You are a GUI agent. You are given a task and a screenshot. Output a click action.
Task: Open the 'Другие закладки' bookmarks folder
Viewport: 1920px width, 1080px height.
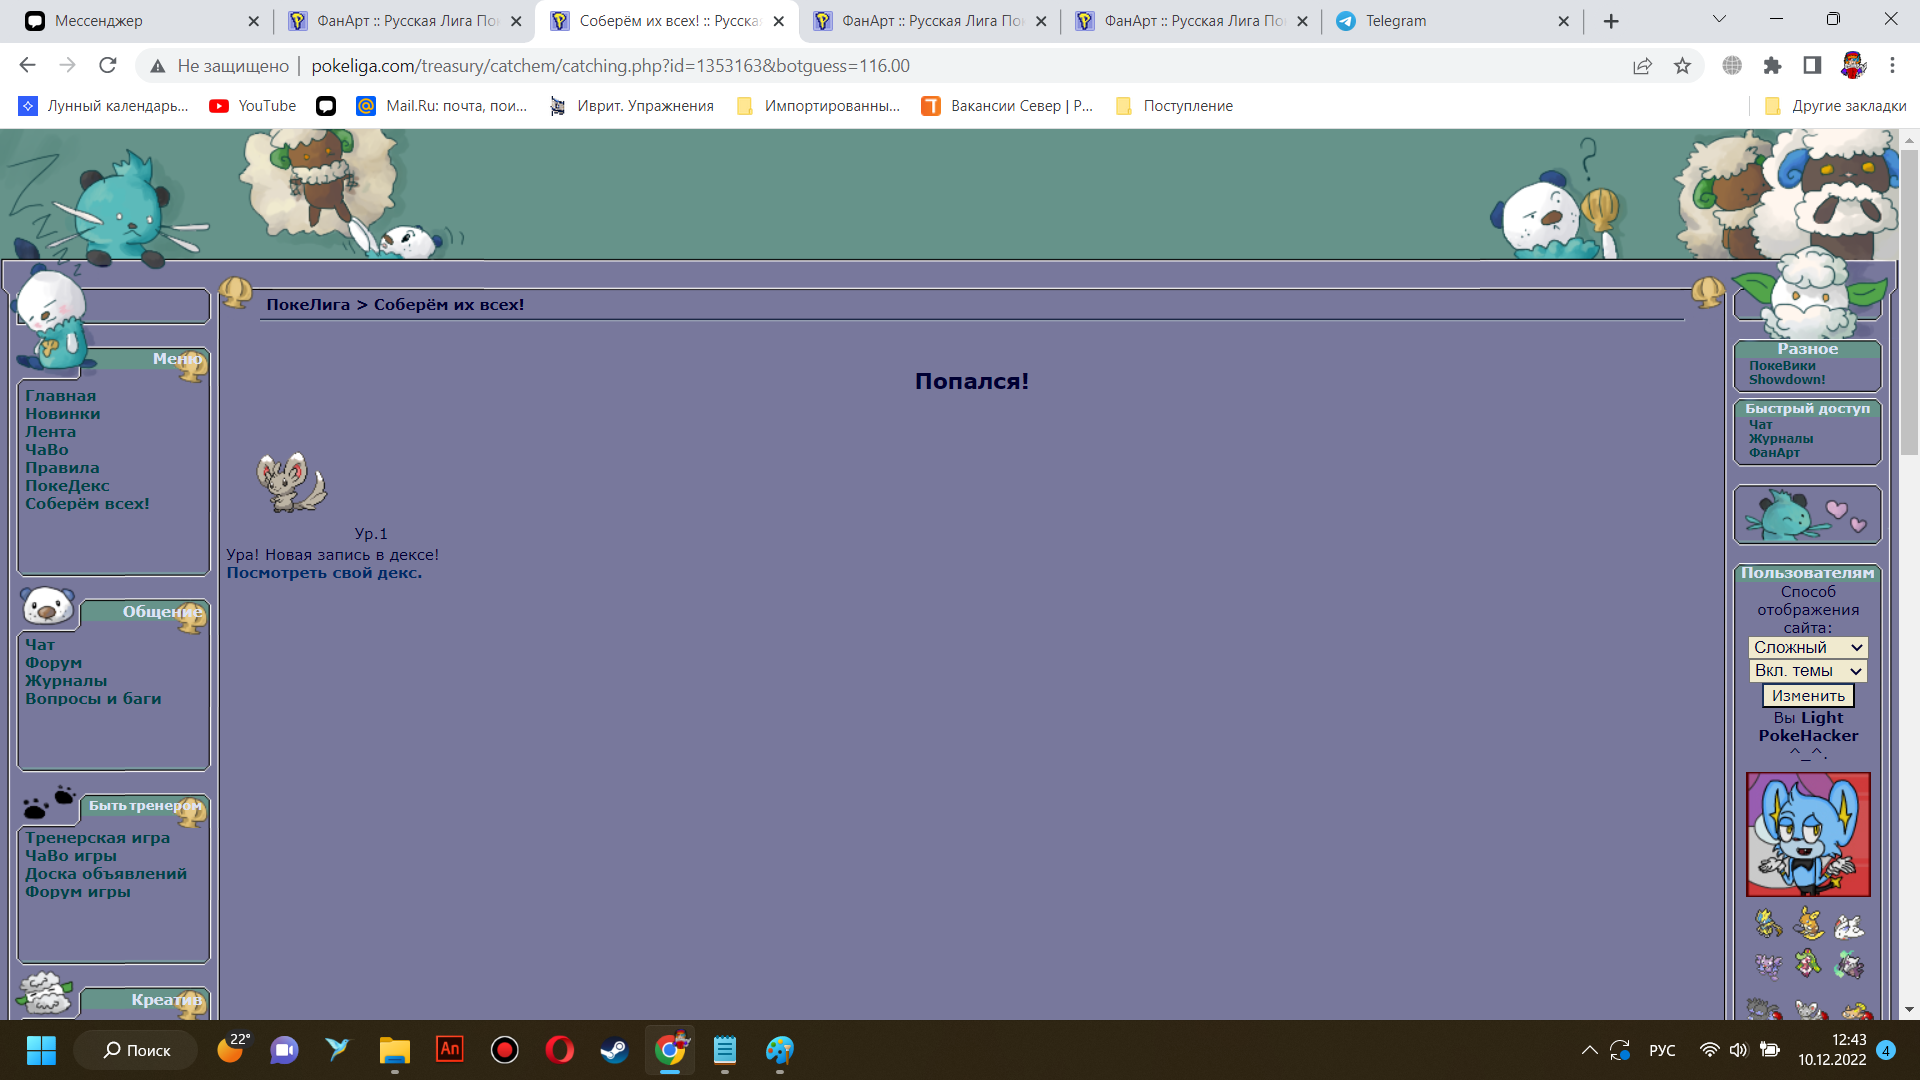click(x=1836, y=106)
